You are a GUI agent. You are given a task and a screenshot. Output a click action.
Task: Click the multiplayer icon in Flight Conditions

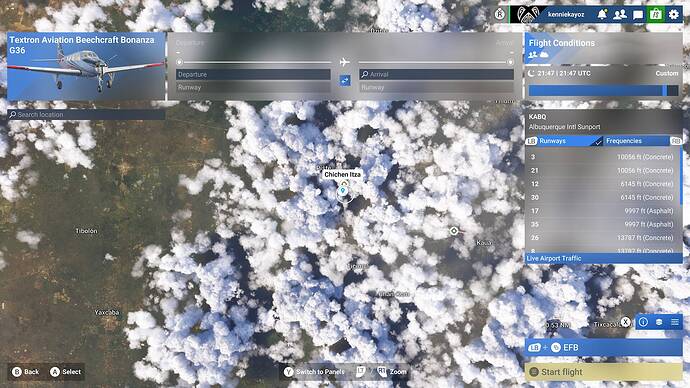point(533,55)
